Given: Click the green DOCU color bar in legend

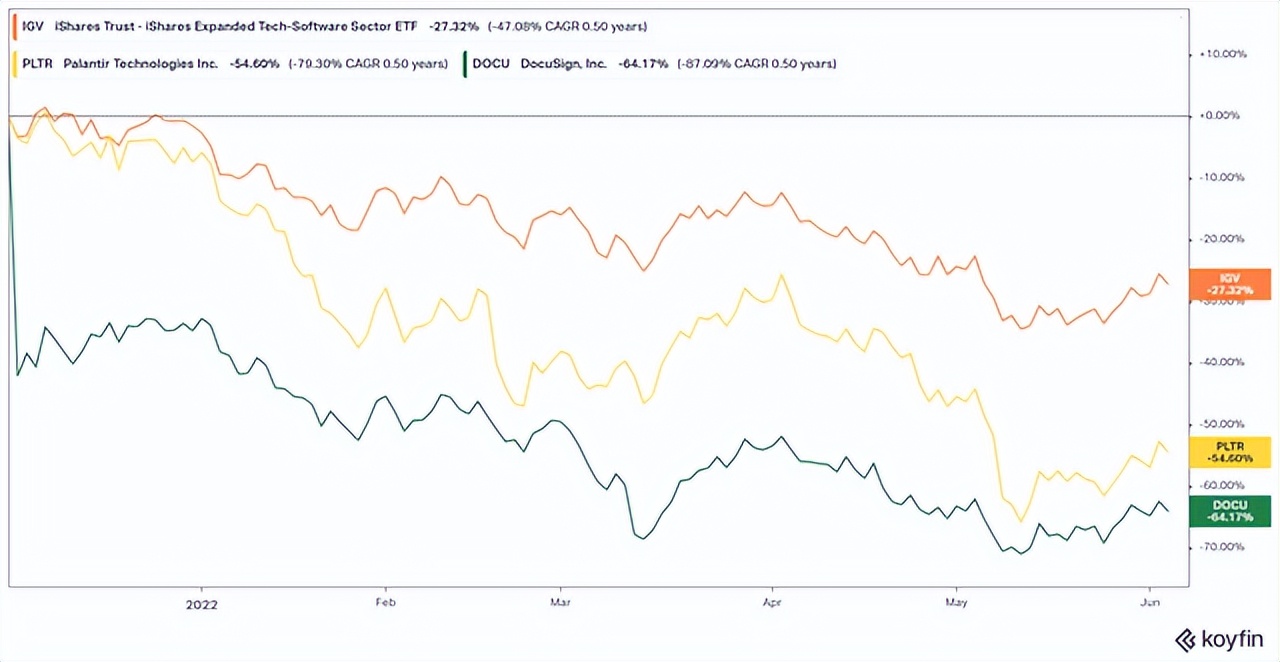Looking at the screenshot, I should tap(466, 64).
